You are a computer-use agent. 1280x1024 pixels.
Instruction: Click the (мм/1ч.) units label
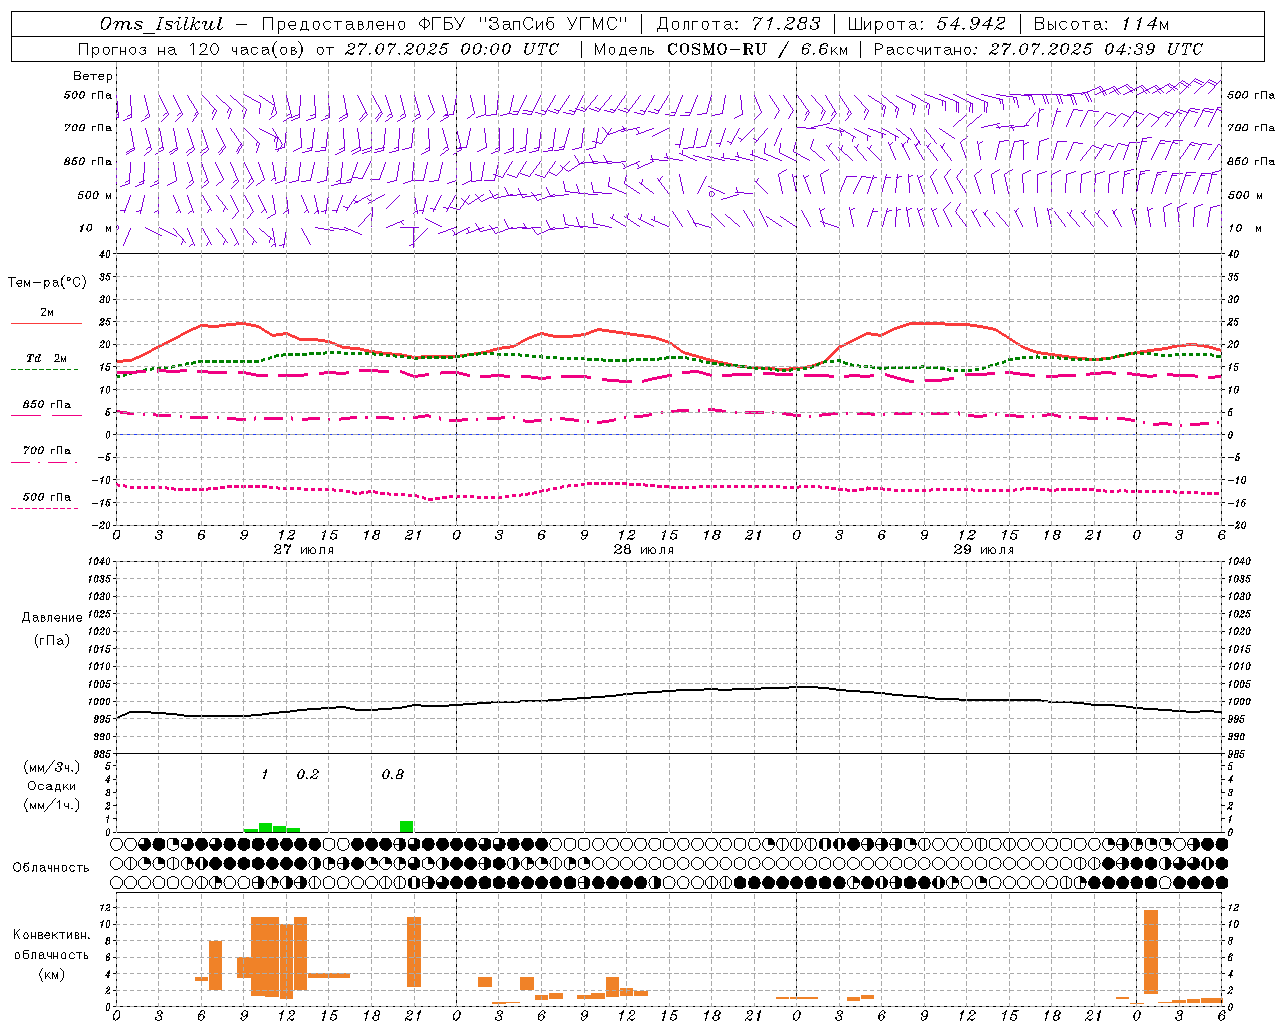pyautogui.click(x=51, y=805)
